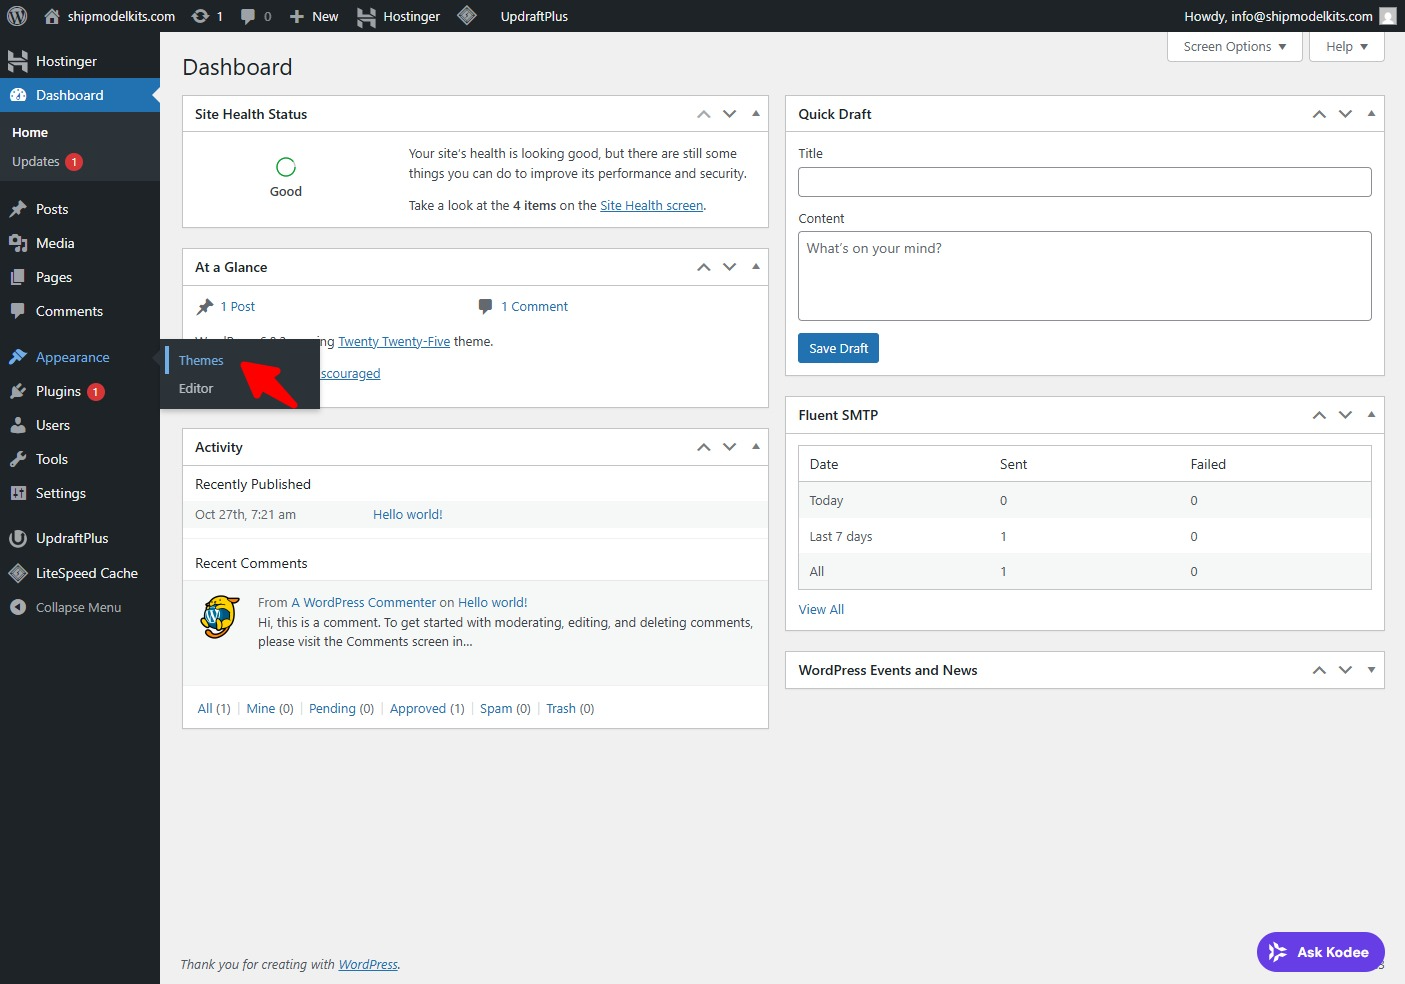Click the user avatar next to Howdy
This screenshot has width=1405, height=984.
1388,16
